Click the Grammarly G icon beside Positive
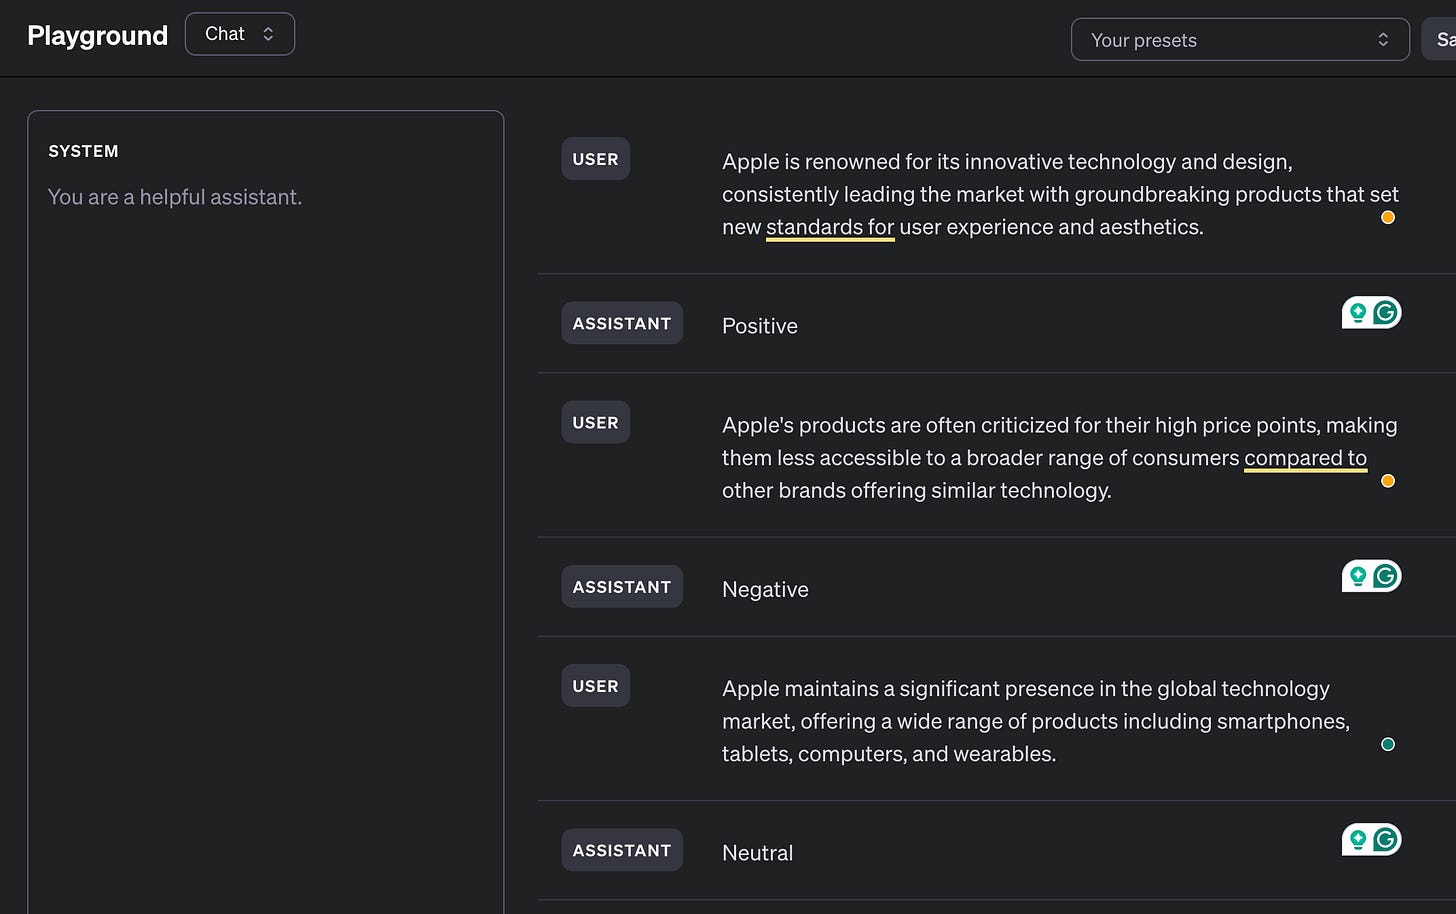This screenshot has width=1456, height=914. tap(1385, 313)
